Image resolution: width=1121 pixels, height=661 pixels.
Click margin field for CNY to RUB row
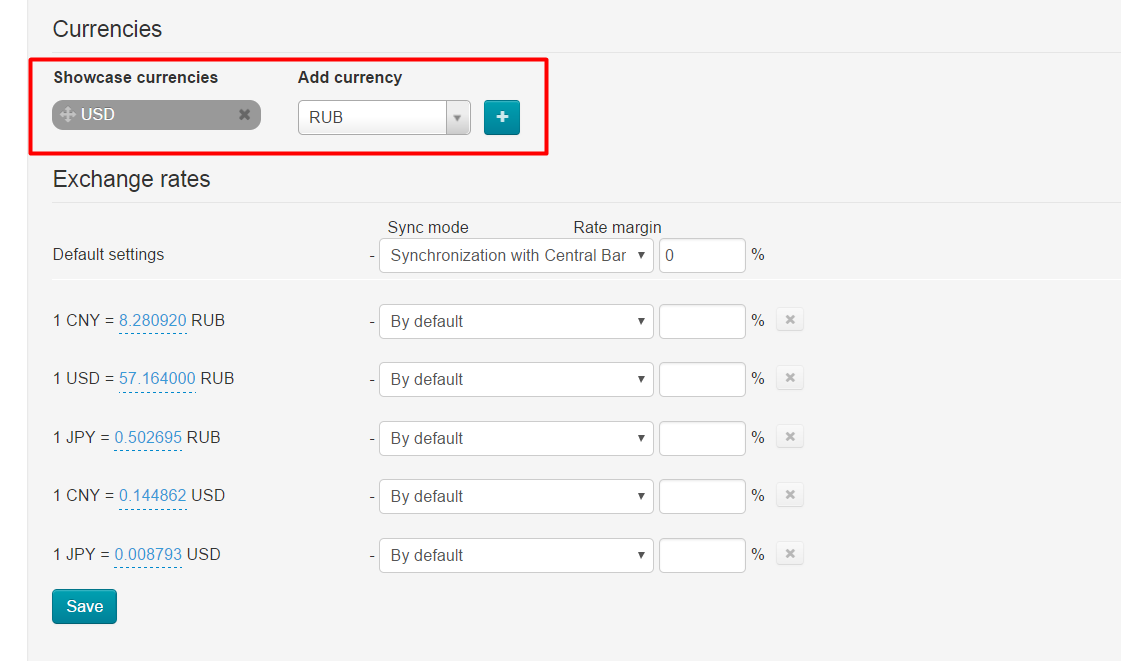[x=702, y=322]
